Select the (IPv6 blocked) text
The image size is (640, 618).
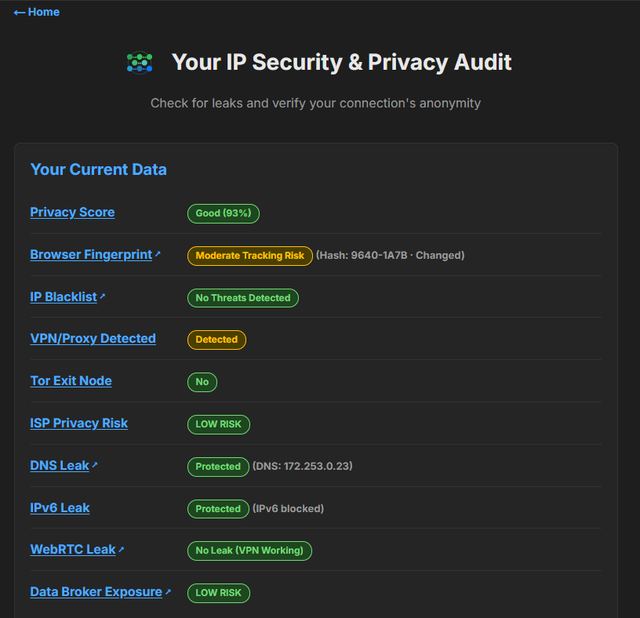tap(288, 509)
